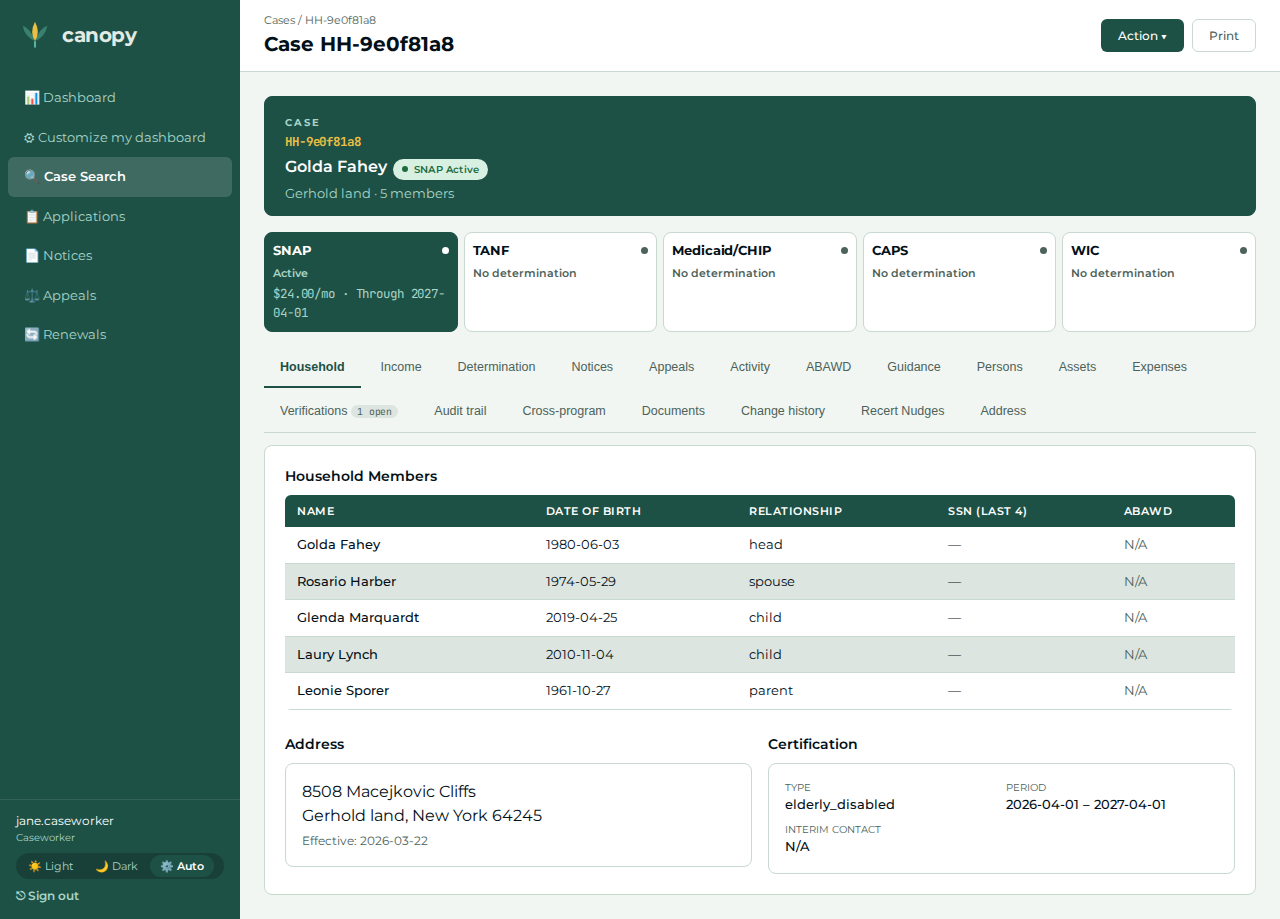Click birth date 1961-10-27
The width and height of the screenshot is (1280, 919).
click(x=578, y=691)
